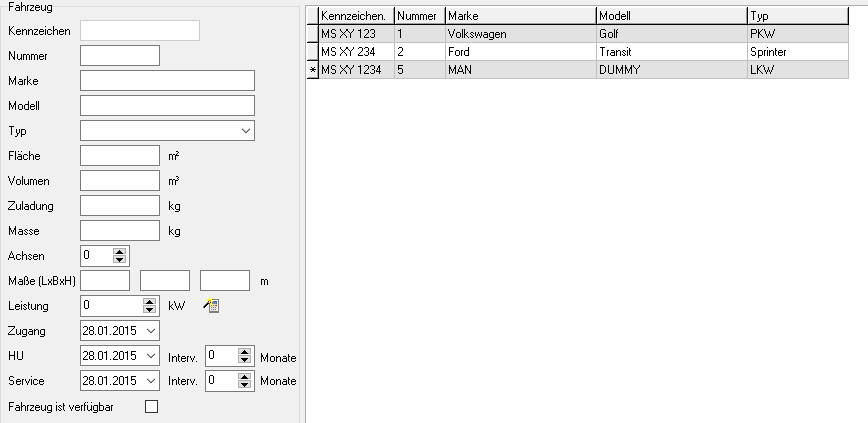This screenshot has width=868, height=423.
Task: Open the Service date picker dropdown
Action: 151,380
